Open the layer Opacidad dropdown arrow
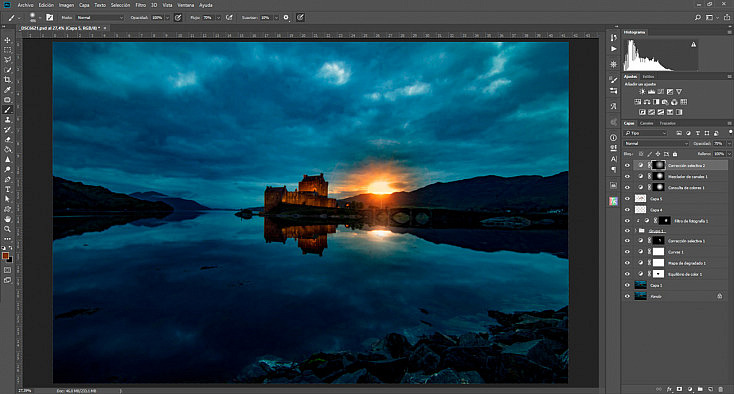The height and width of the screenshot is (394, 734). pos(729,144)
